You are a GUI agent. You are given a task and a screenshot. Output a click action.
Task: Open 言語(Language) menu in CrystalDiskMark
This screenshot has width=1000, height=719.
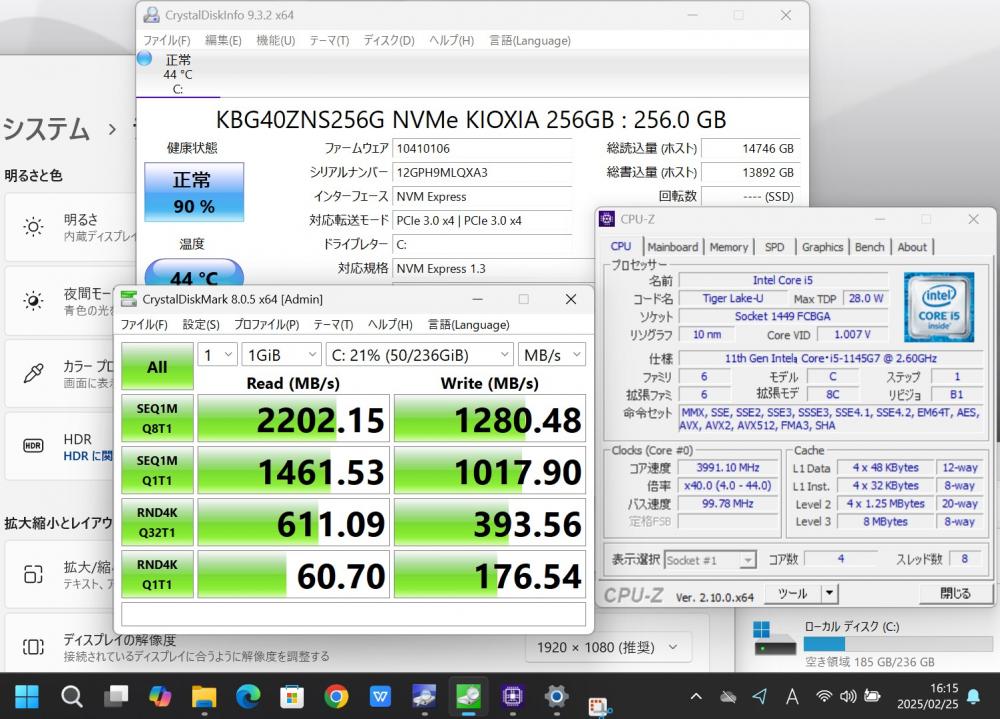[469, 324]
